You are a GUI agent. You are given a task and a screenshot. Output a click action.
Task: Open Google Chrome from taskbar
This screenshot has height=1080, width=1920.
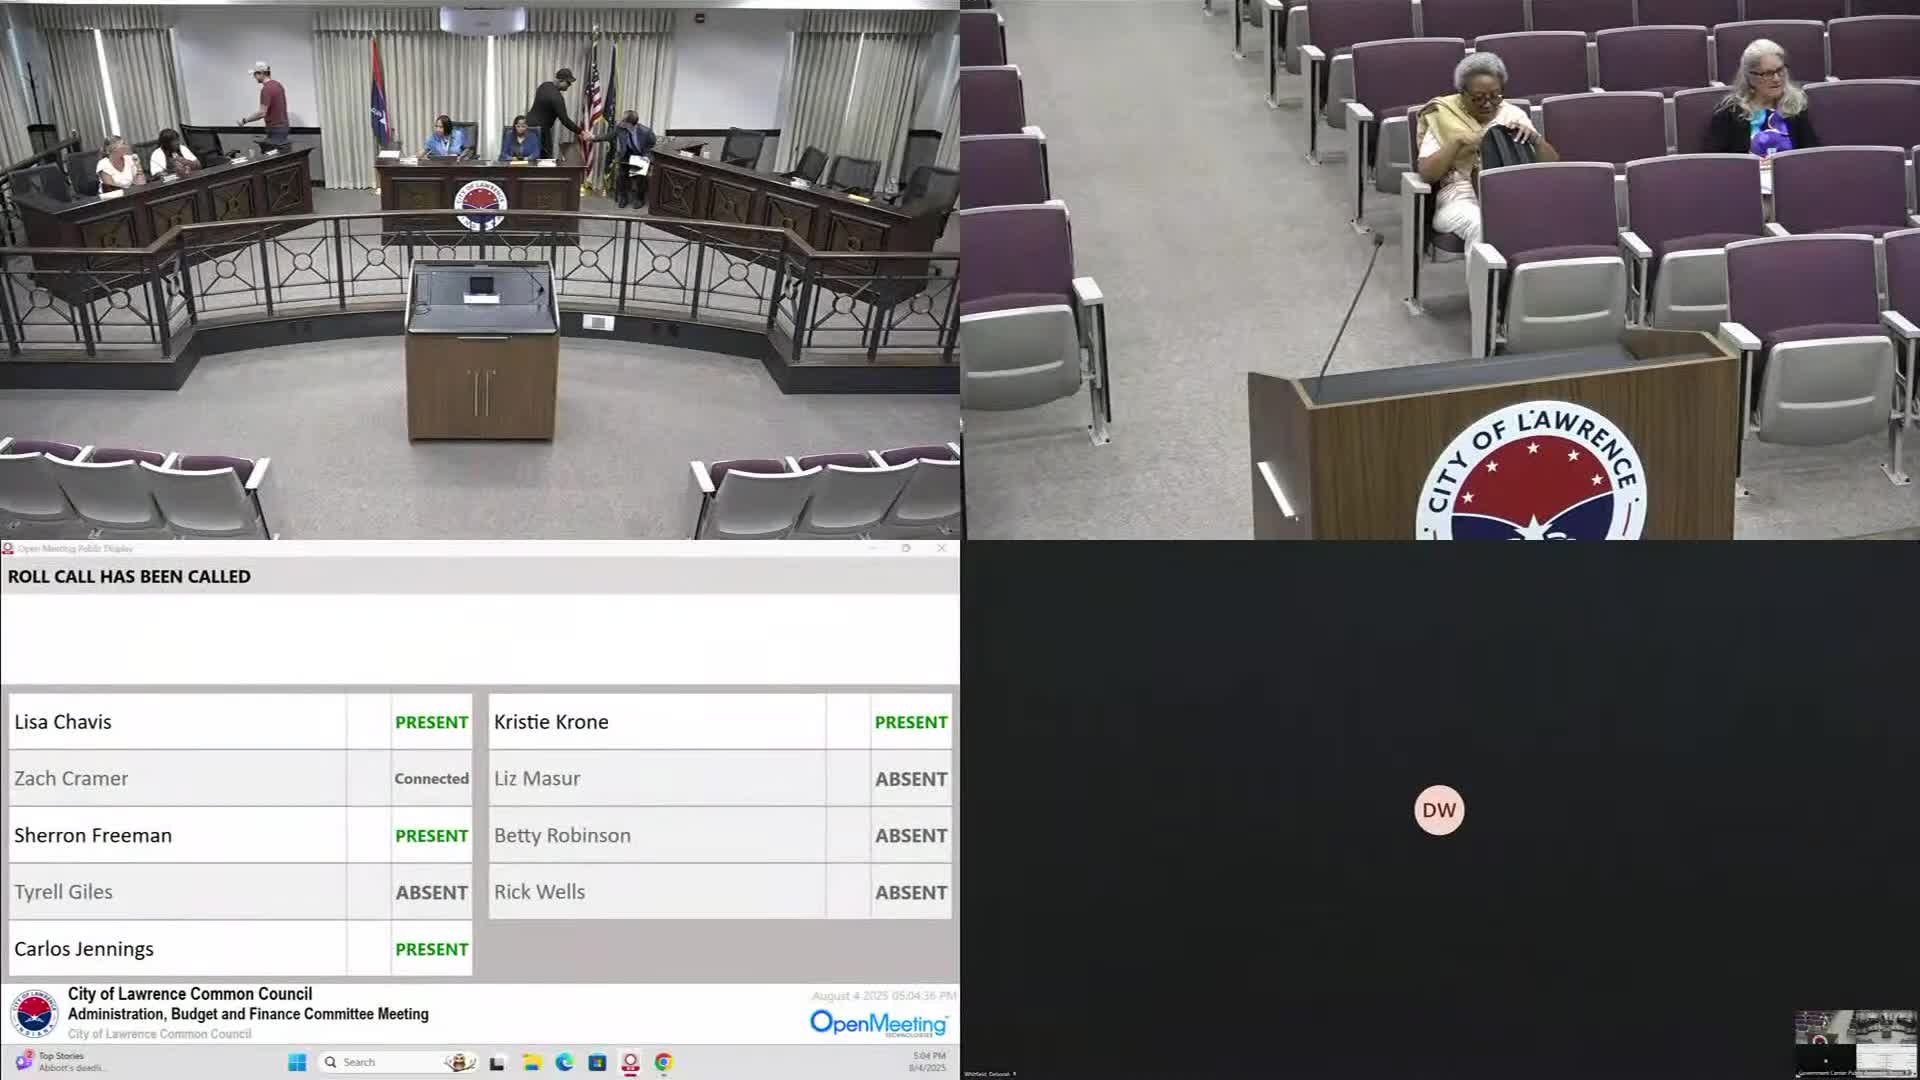pyautogui.click(x=663, y=1062)
